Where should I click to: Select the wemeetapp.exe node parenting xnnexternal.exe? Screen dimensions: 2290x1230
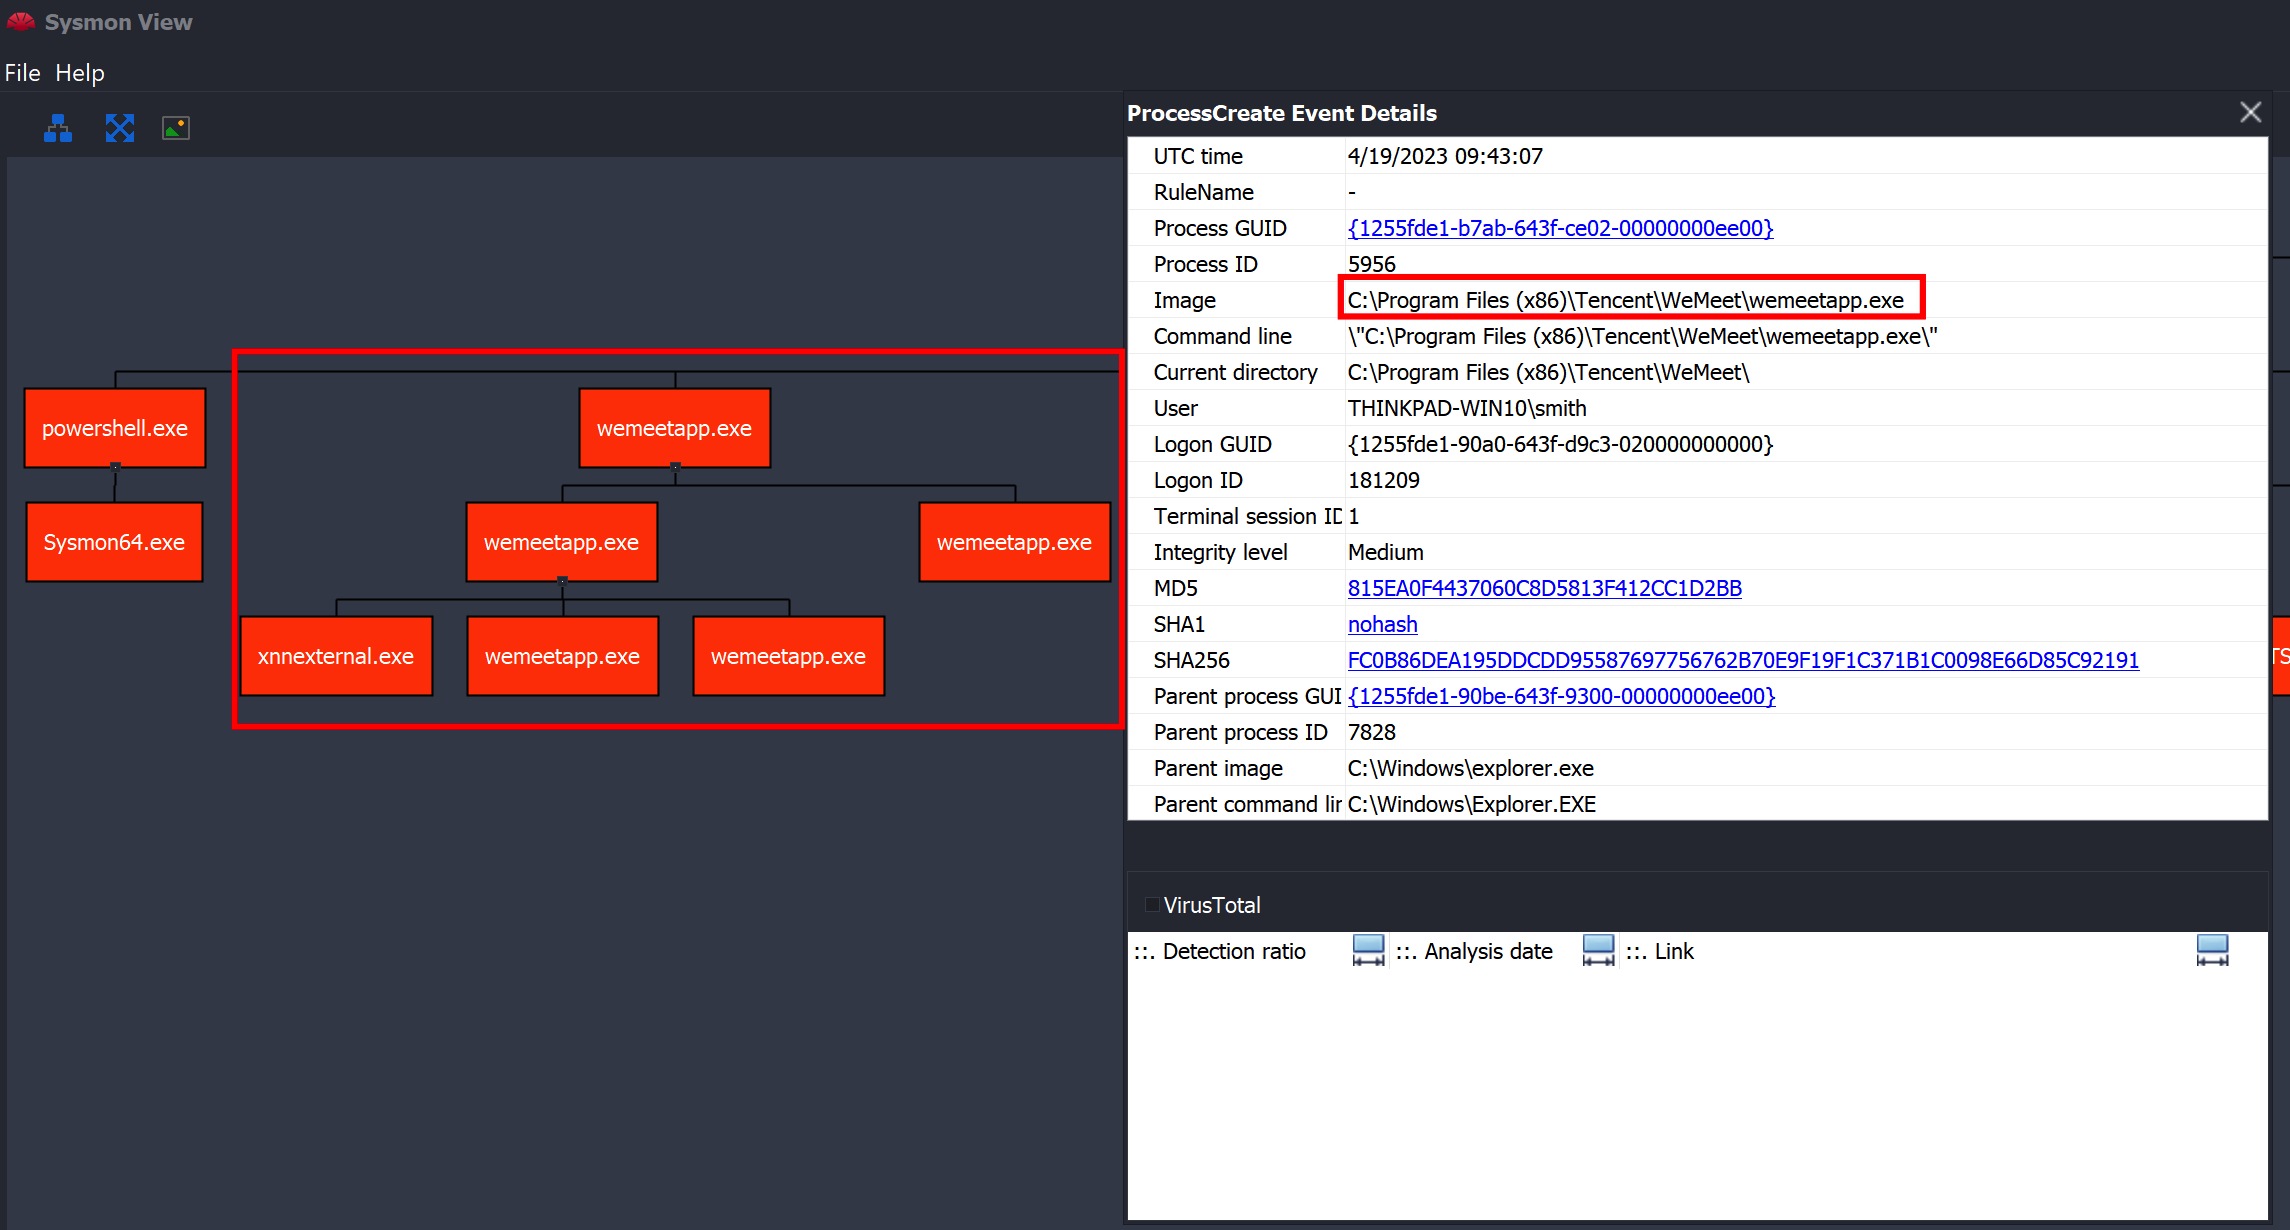(562, 542)
